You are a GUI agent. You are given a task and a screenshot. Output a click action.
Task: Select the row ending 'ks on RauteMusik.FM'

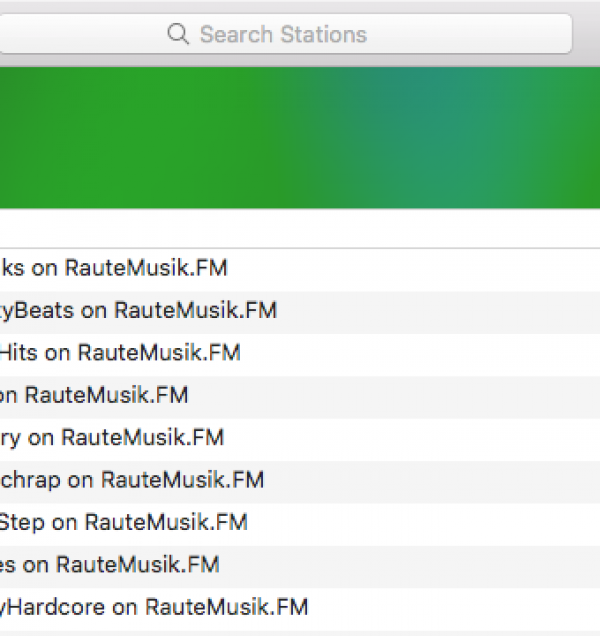click(x=300, y=270)
